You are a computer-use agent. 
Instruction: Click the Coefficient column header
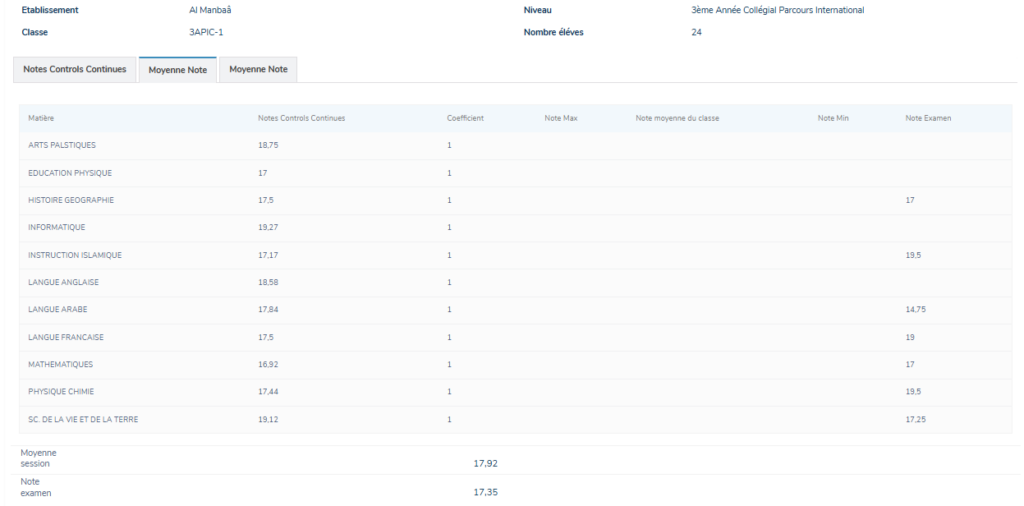pyautogui.click(x=466, y=118)
